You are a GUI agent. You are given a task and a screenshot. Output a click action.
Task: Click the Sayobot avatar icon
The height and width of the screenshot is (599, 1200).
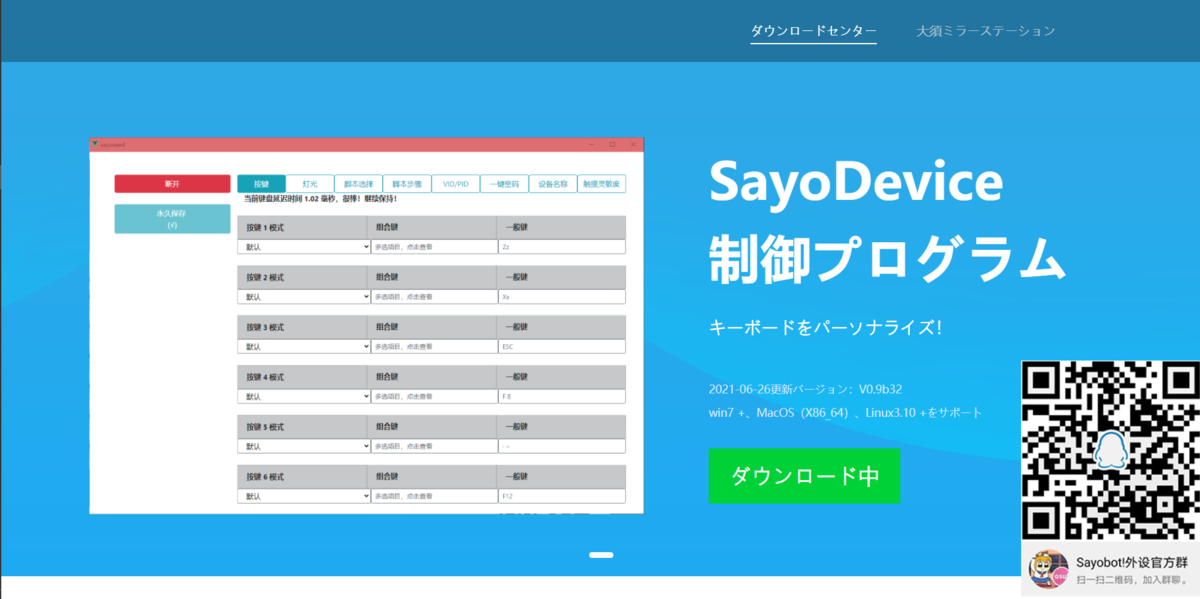point(1048,569)
